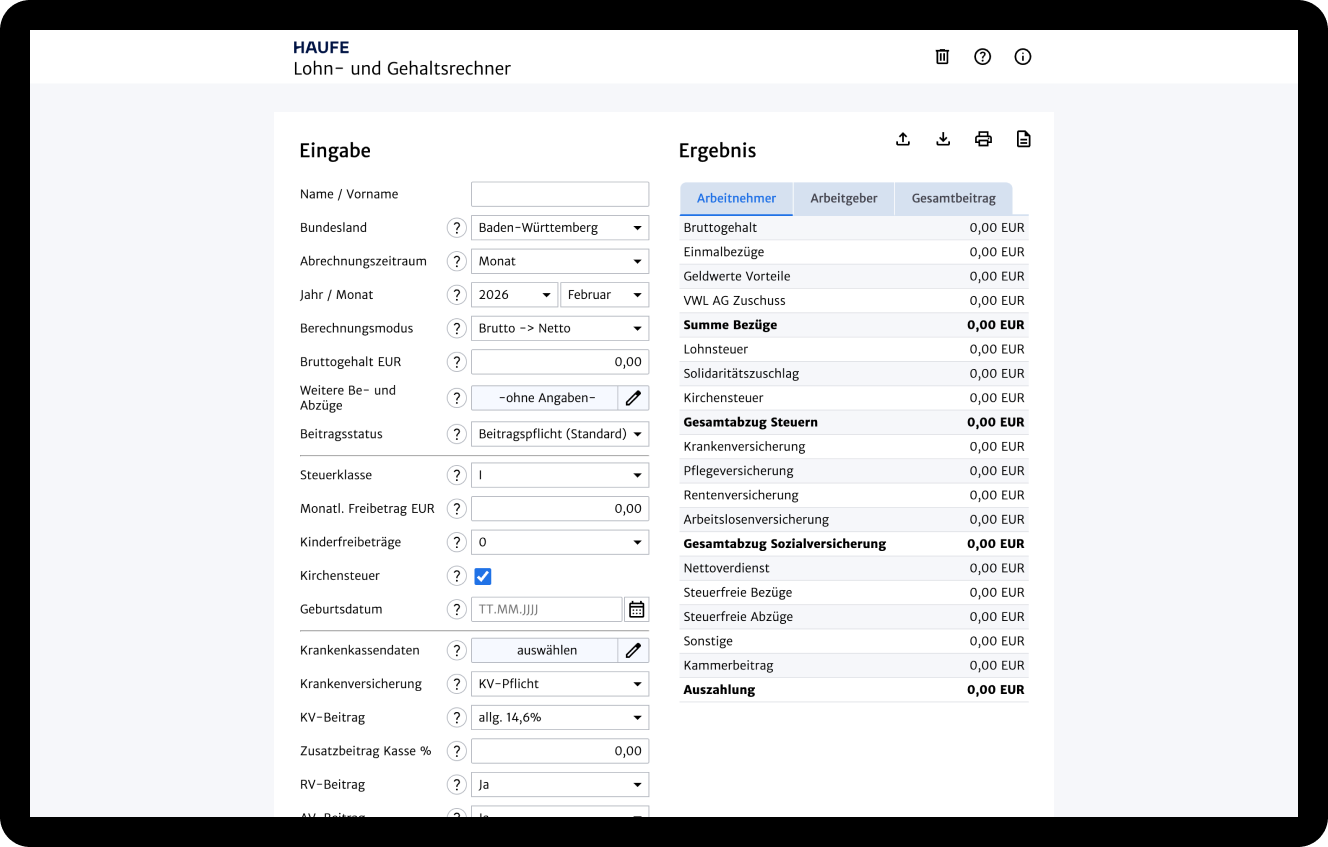This screenshot has height=847, width=1328.
Task: Edit Krankenkassendaten with pencil icon
Action: tap(633, 650)
